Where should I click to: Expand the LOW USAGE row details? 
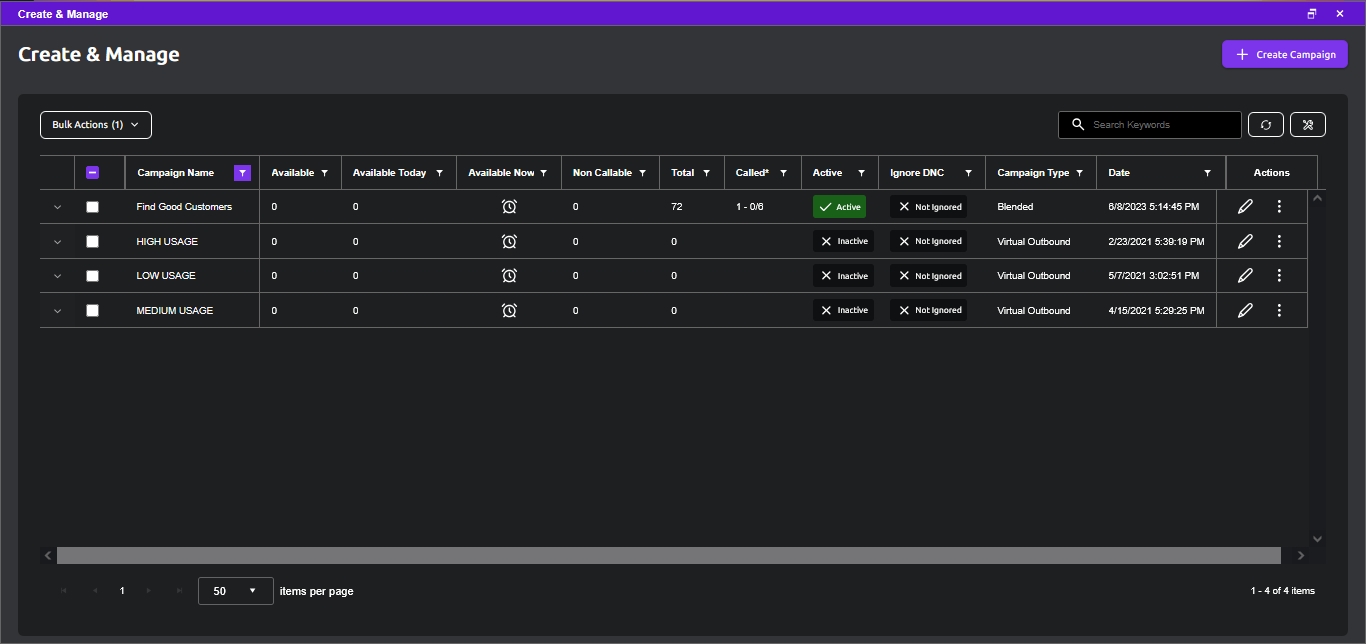pyautogui.click(x=57, y=276)
